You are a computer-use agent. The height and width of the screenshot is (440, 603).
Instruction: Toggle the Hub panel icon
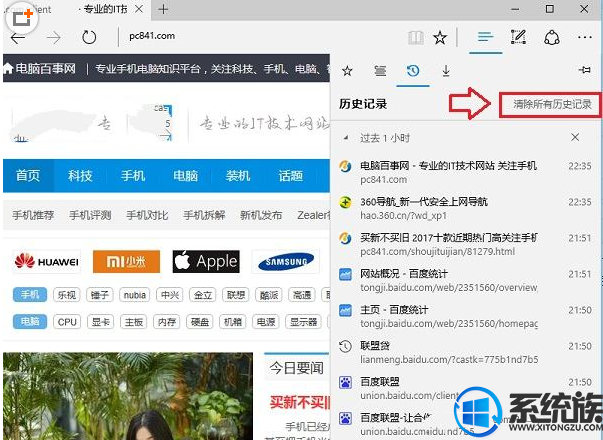(x=485, y=37)
